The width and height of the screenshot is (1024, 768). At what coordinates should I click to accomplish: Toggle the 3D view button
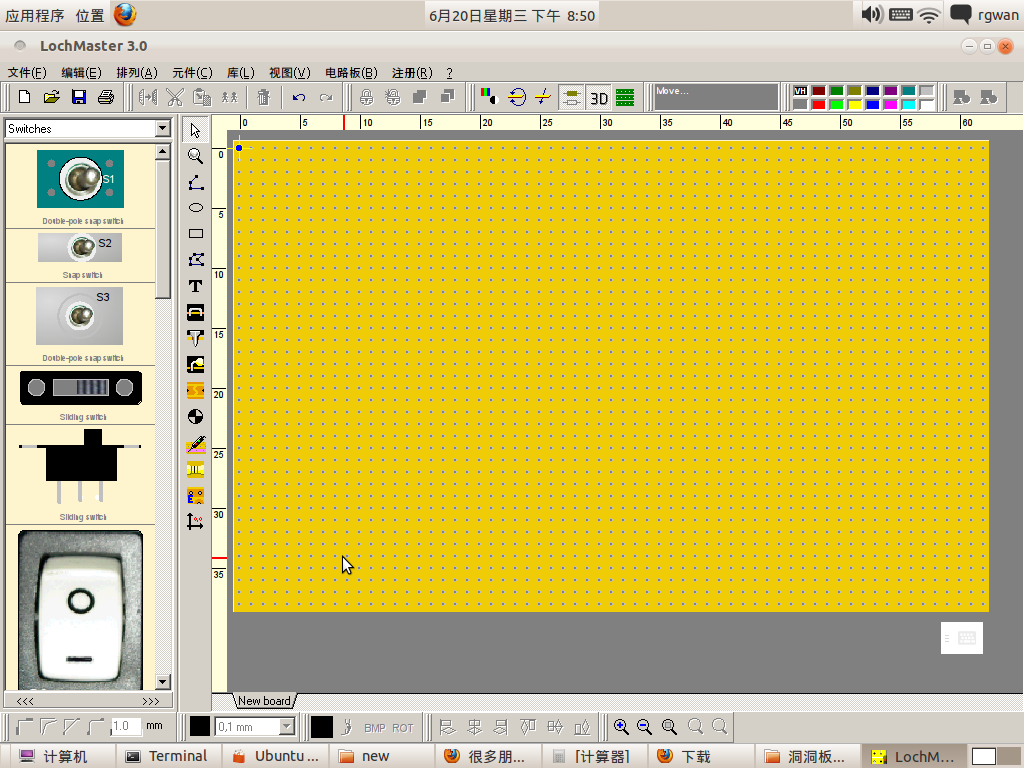tap(599, 98)
